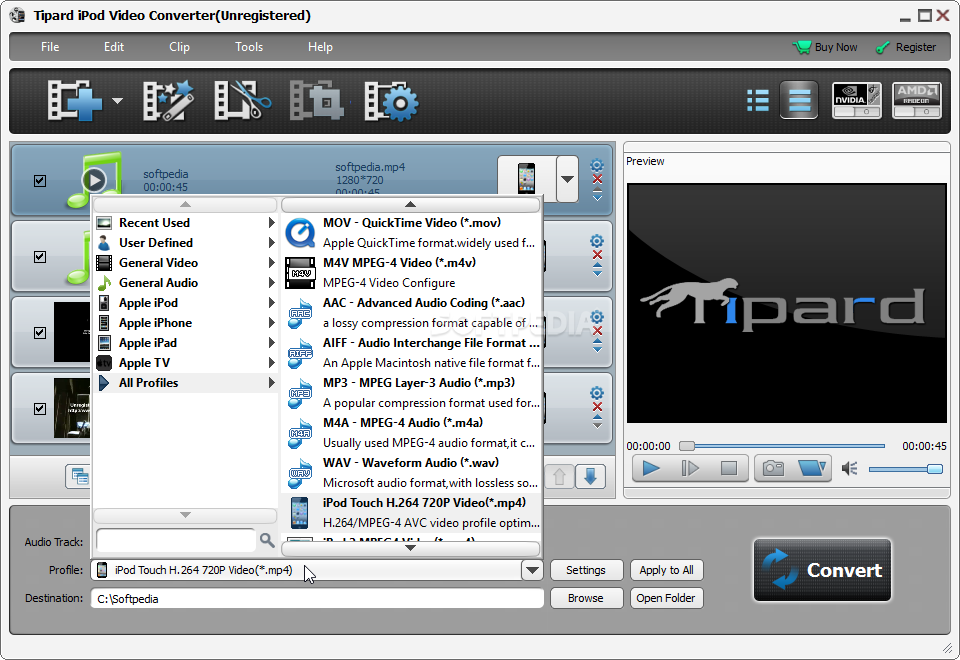Open settings gear for third file row
The width and height of the screenshot is (960, 660).
point(597,317)
